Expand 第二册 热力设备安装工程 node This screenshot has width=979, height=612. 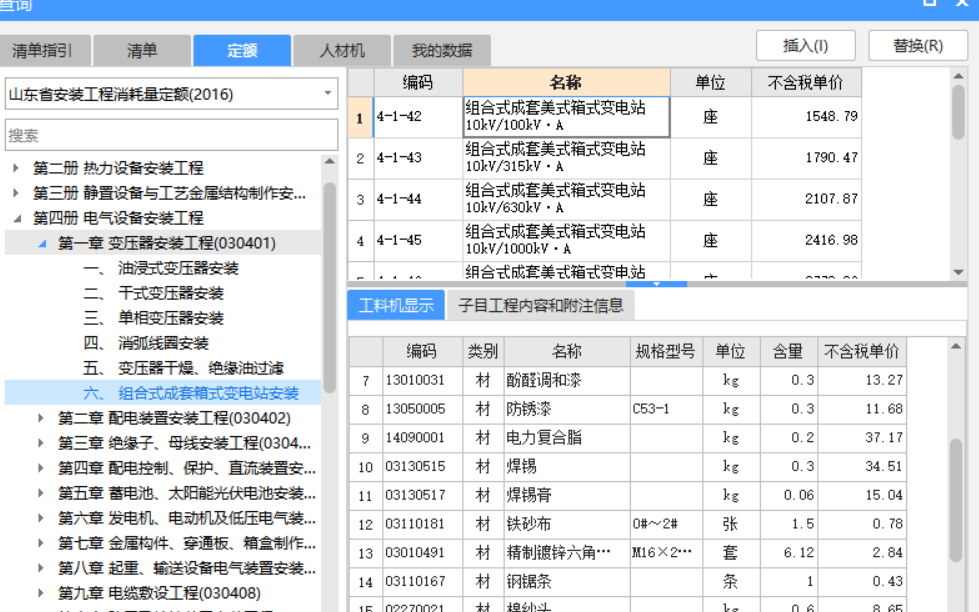tap(16, 168)
